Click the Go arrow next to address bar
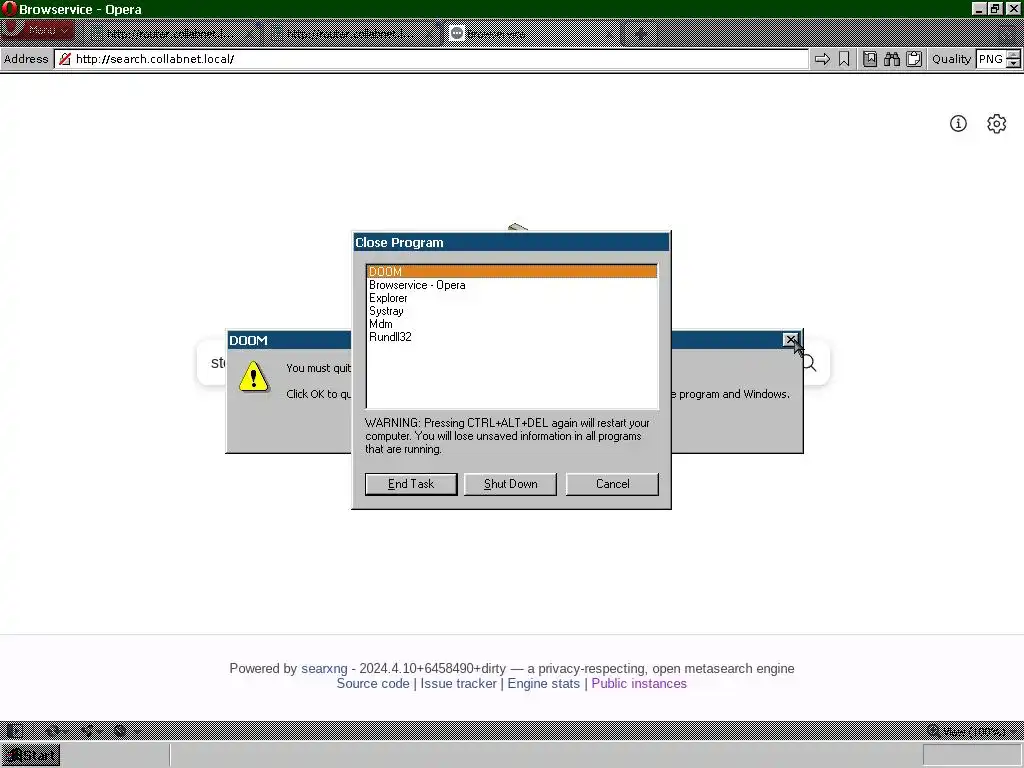The image size is (1024, 768). [x=822, y=59]
